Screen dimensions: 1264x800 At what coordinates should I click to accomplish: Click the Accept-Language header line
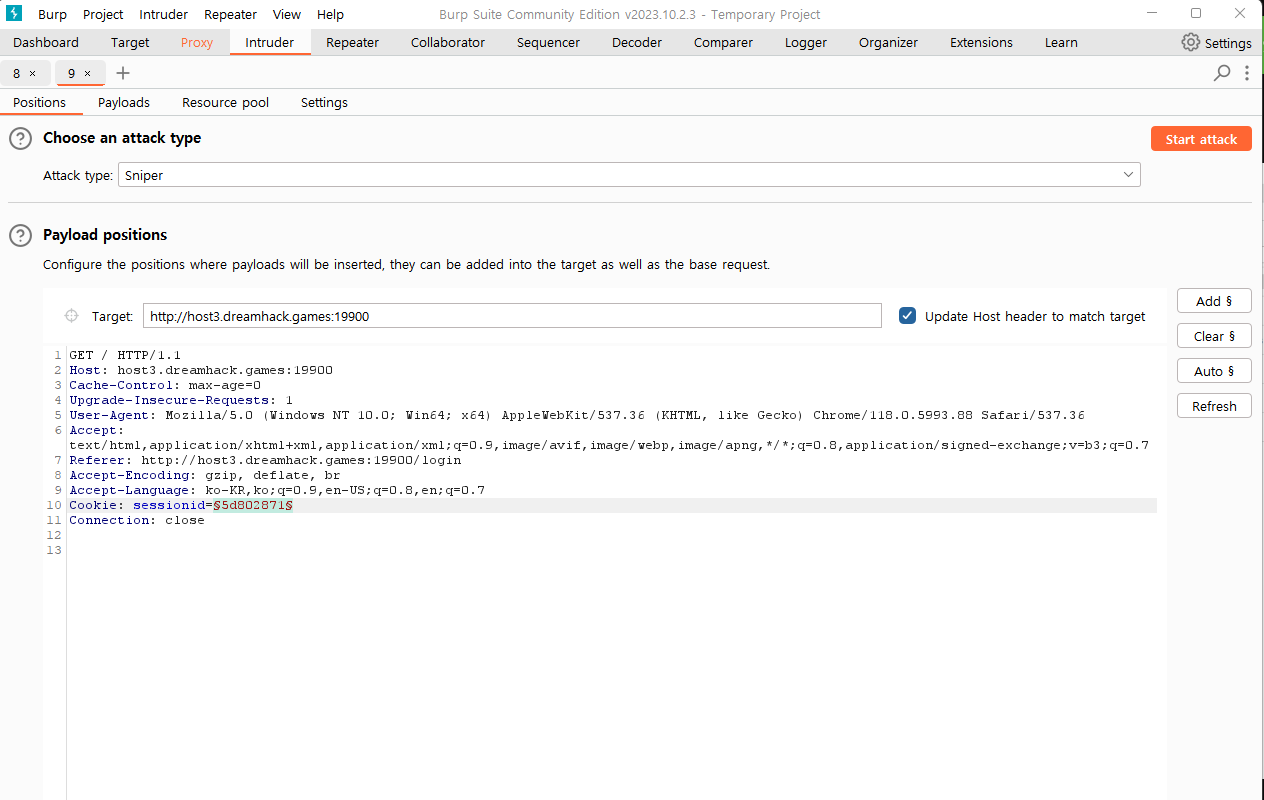277,490
